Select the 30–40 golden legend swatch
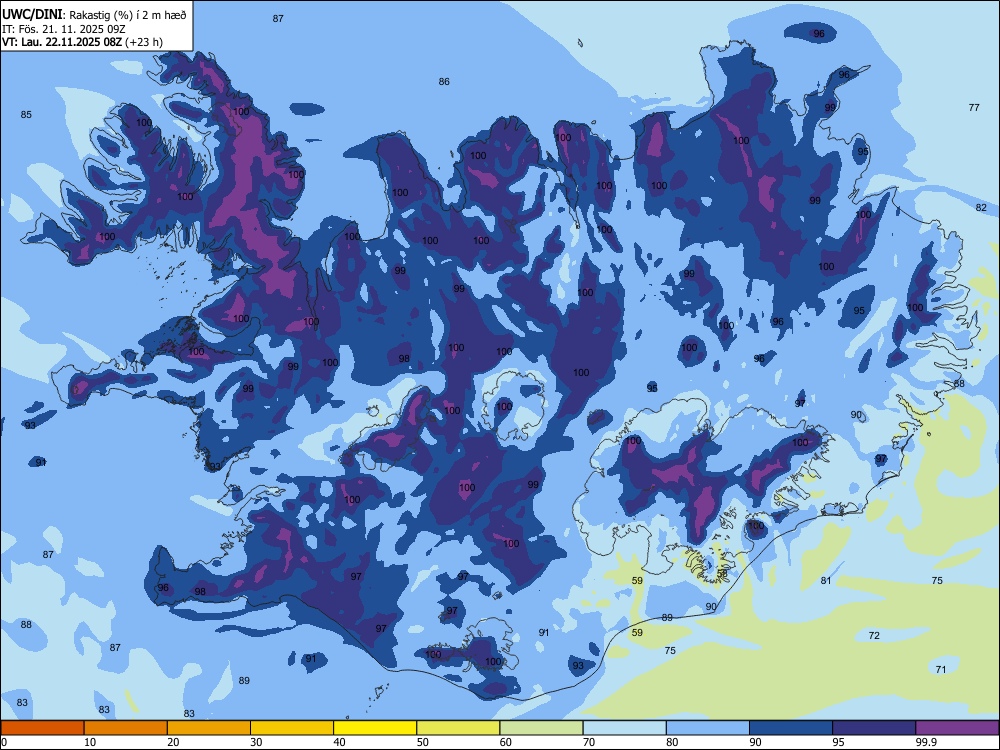1000x750 pixels. (x=292, y=728)
